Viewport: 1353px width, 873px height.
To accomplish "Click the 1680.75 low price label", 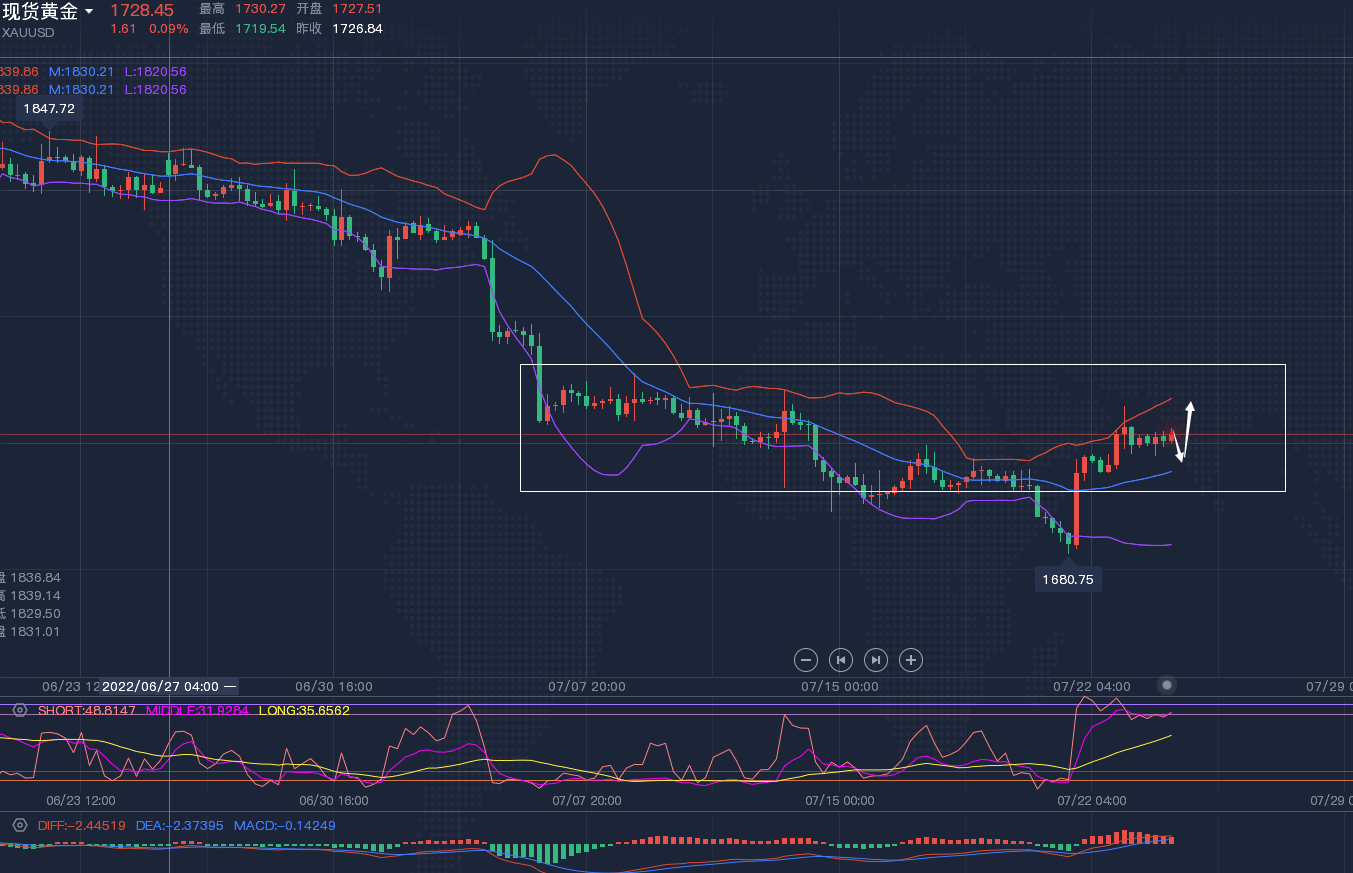I will point(1067,579).
